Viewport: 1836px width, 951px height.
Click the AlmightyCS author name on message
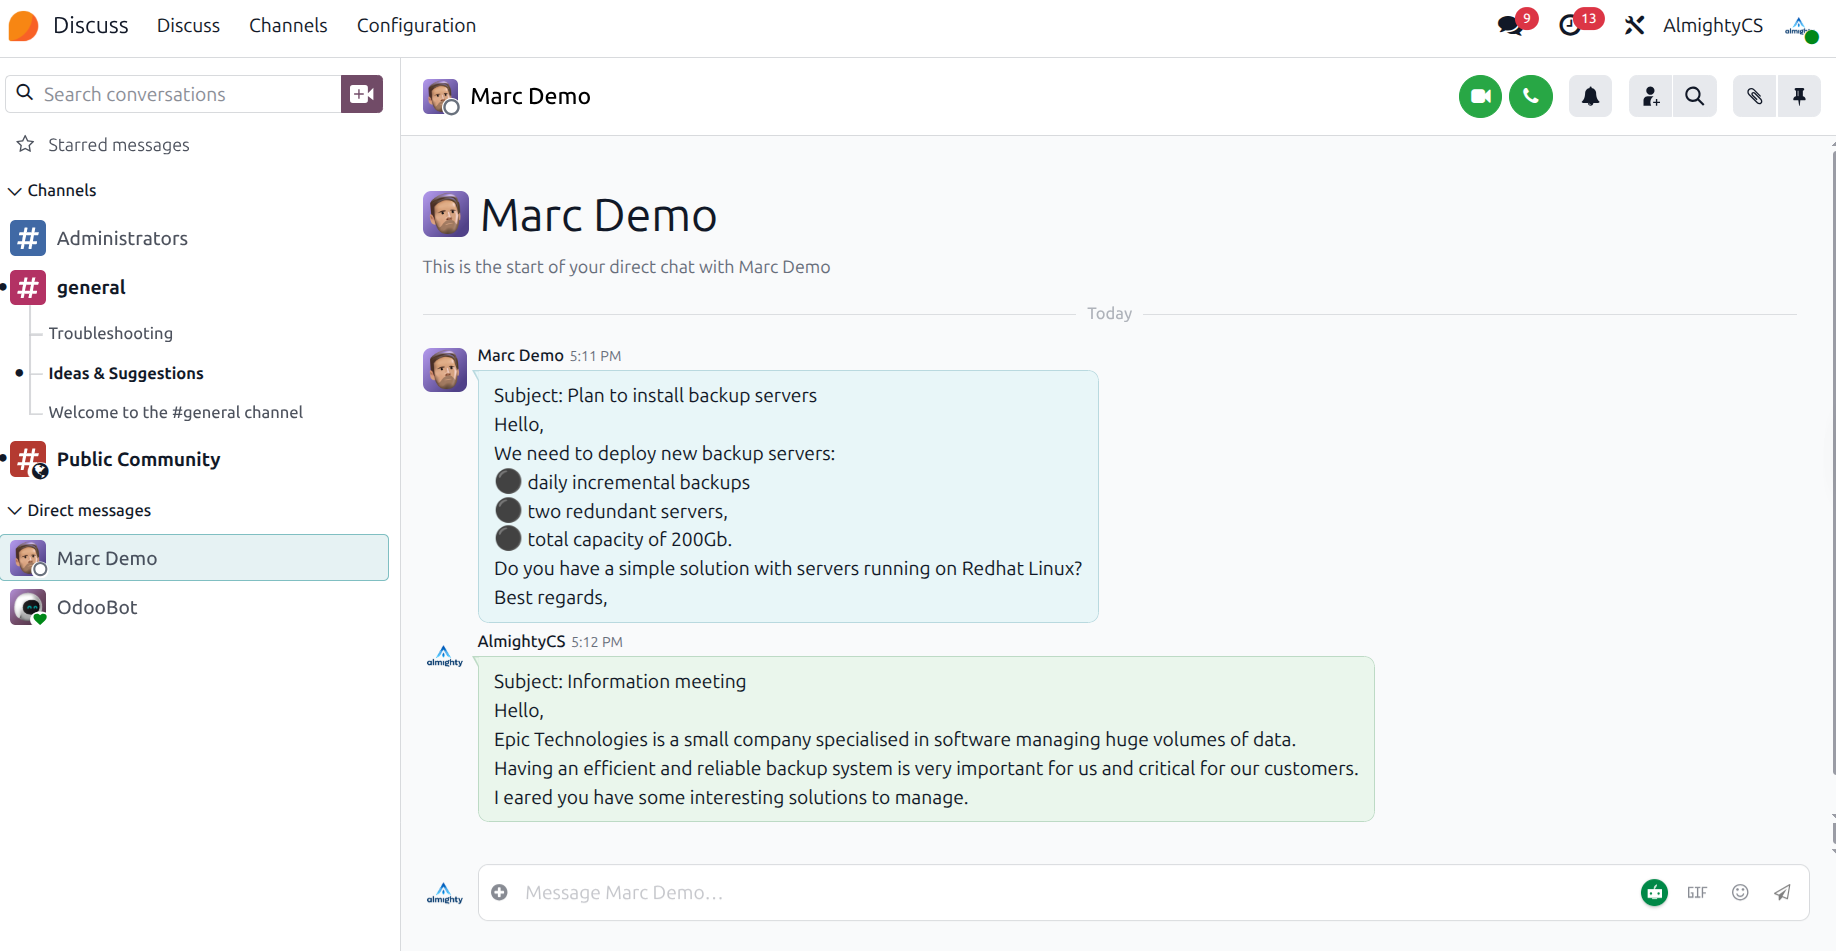point(521,642)
